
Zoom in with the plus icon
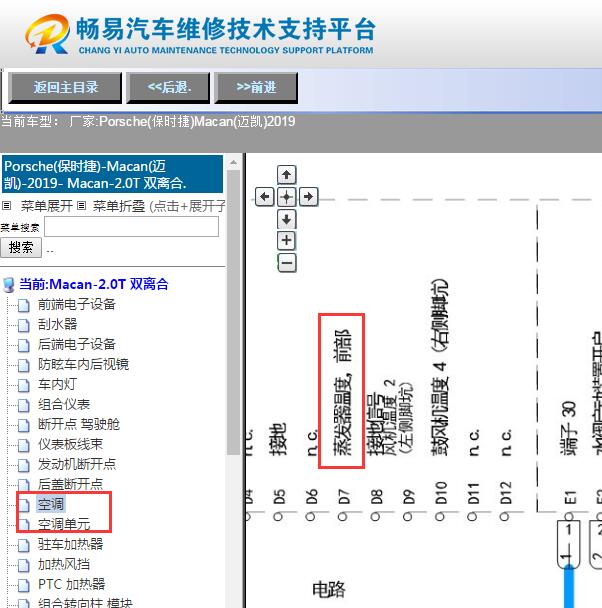click(286, 240)
